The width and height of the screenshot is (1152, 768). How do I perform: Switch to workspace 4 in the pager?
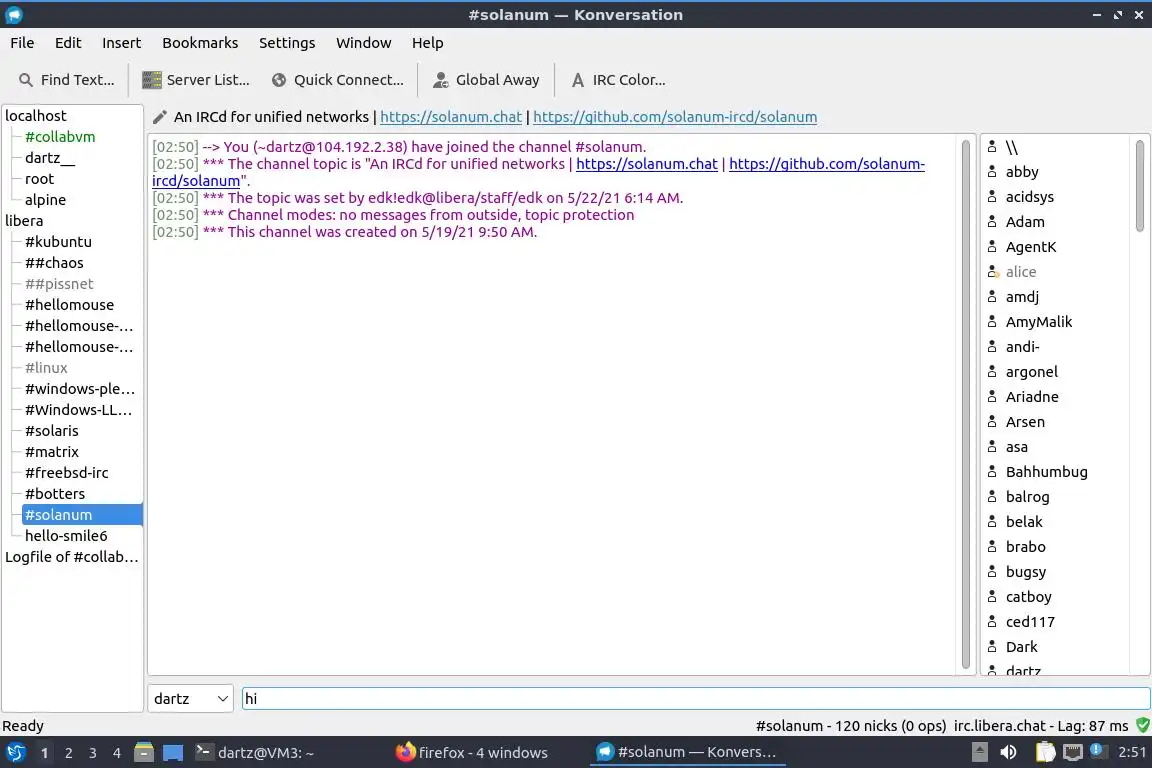116,753
